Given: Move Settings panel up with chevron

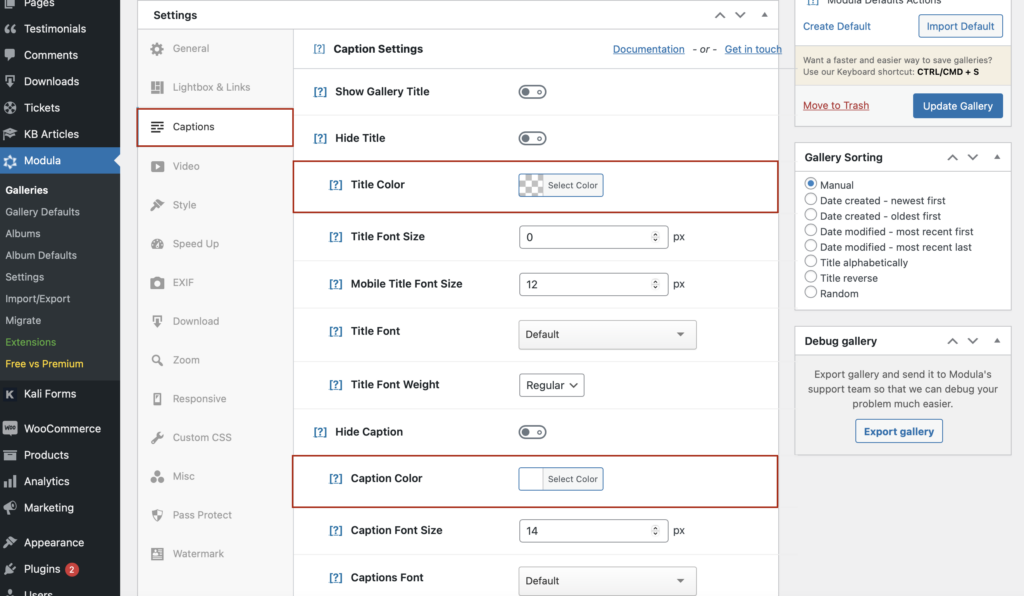Looking at the screenshot, I should 720,15.
